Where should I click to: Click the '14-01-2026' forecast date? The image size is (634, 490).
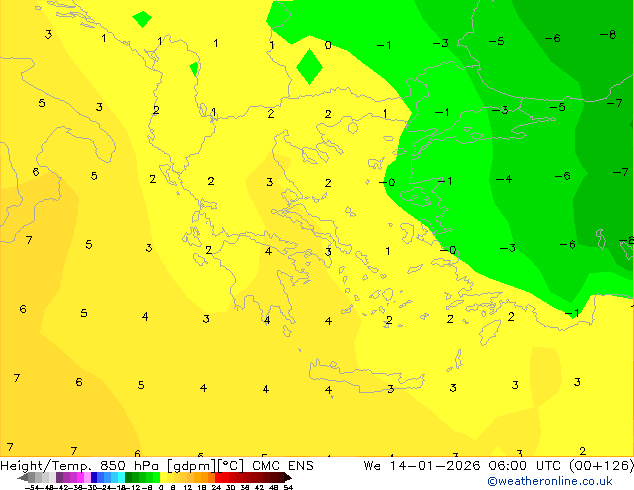(435, 466)
